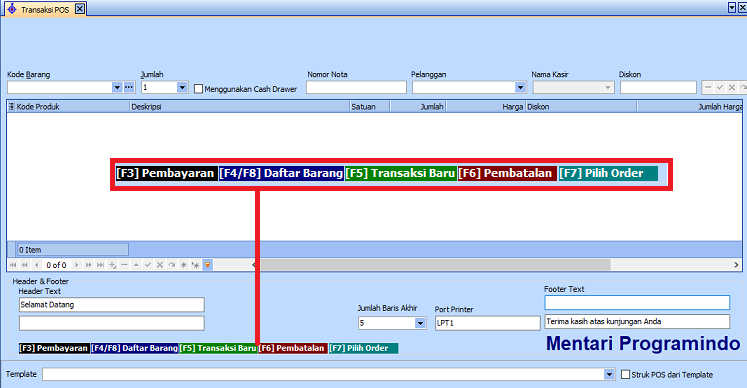
Task: Click the delete icon beside Diskon field
Action: click(708, 87)
